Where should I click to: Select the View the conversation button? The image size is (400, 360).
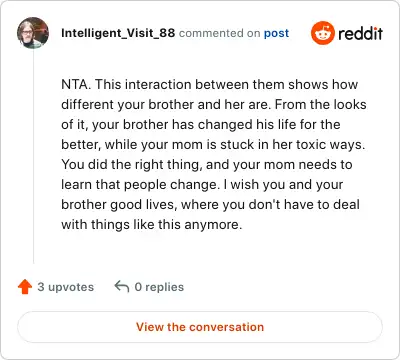[200, 327]
